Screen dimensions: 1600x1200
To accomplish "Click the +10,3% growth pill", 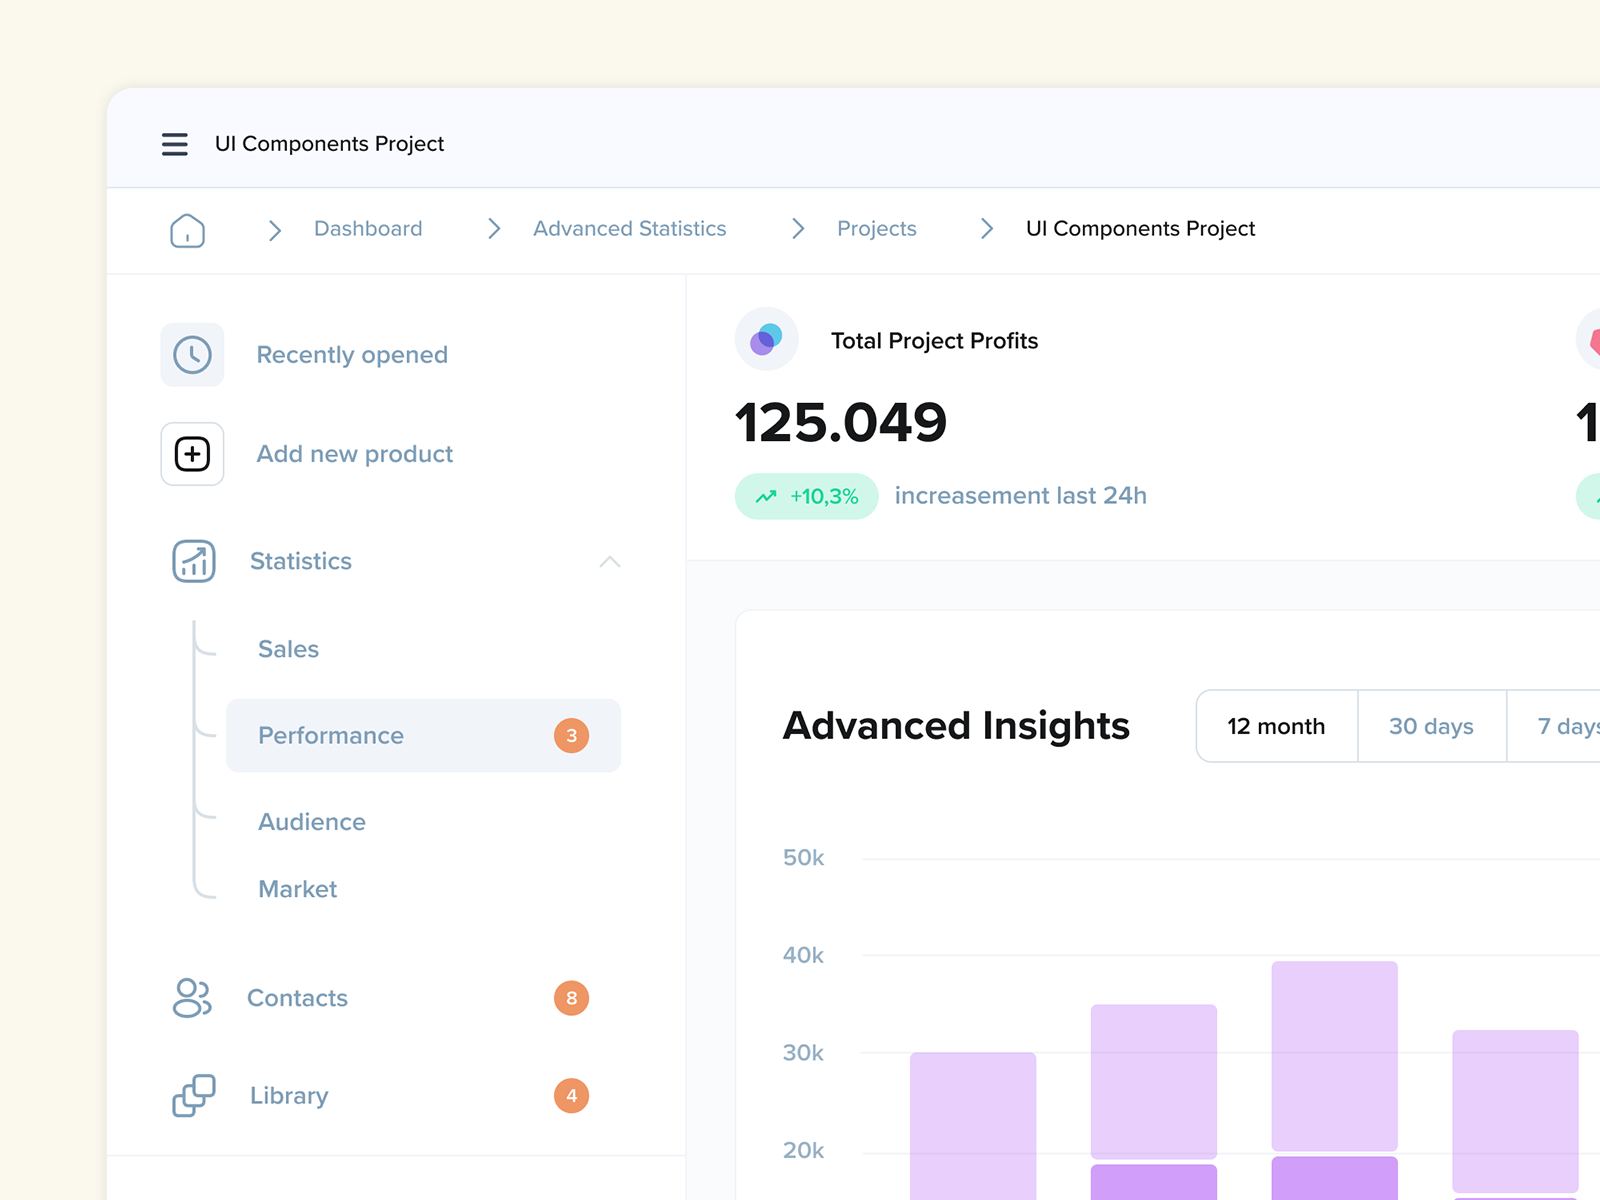I will click(x=807, y=496).
